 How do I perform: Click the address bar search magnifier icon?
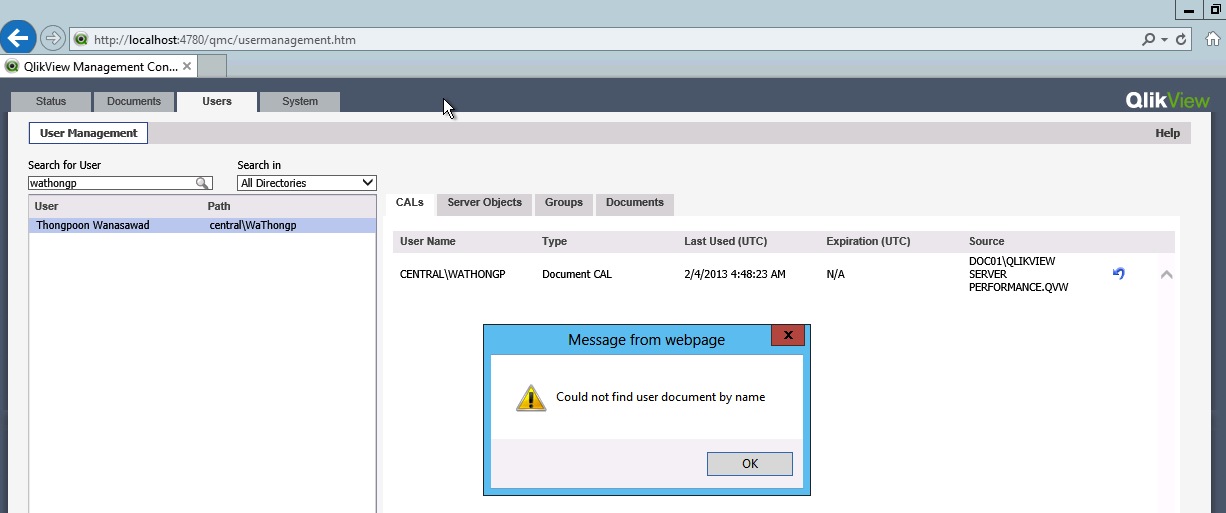[x=1148, y=40]
